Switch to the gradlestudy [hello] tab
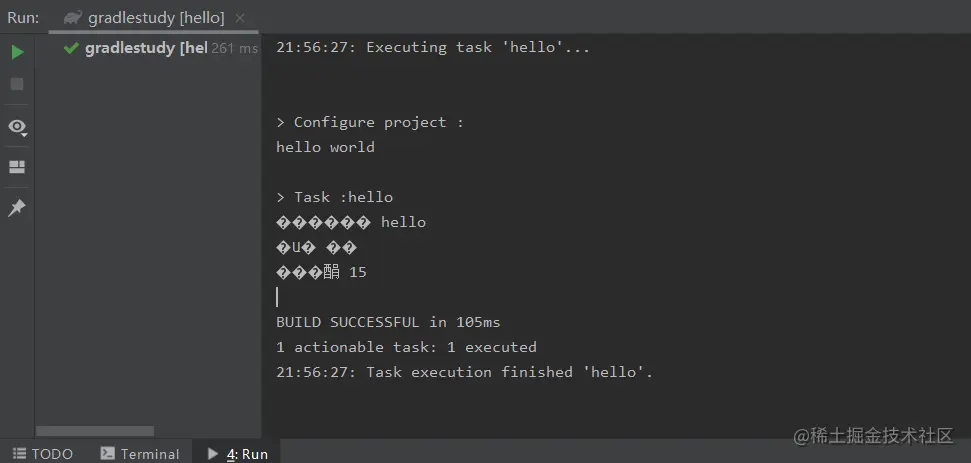The image size is (971, 463). tap(156, 17)
